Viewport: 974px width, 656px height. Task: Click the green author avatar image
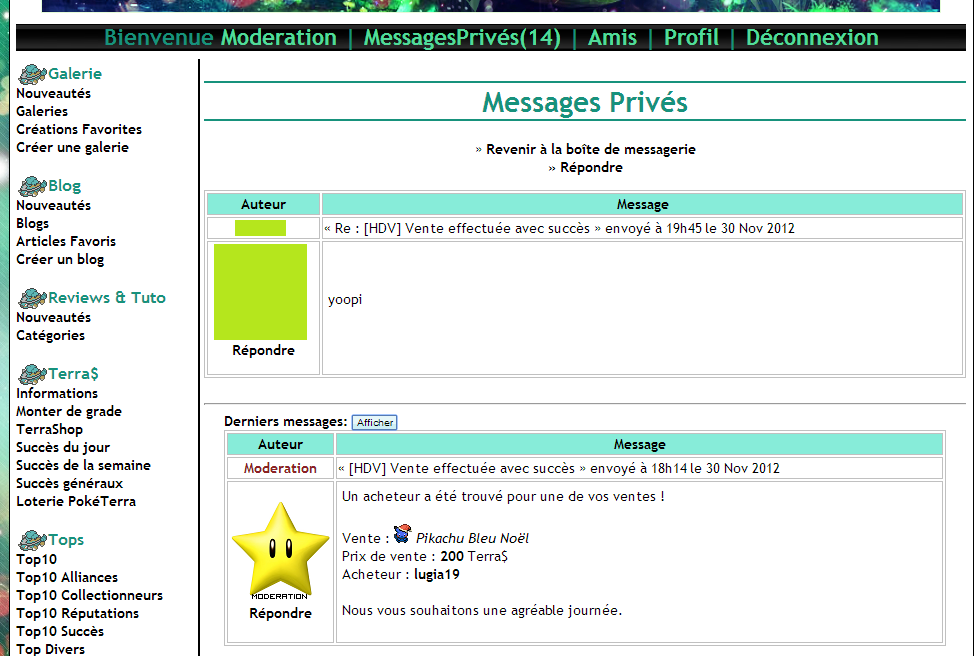click(x=260, y=292)
